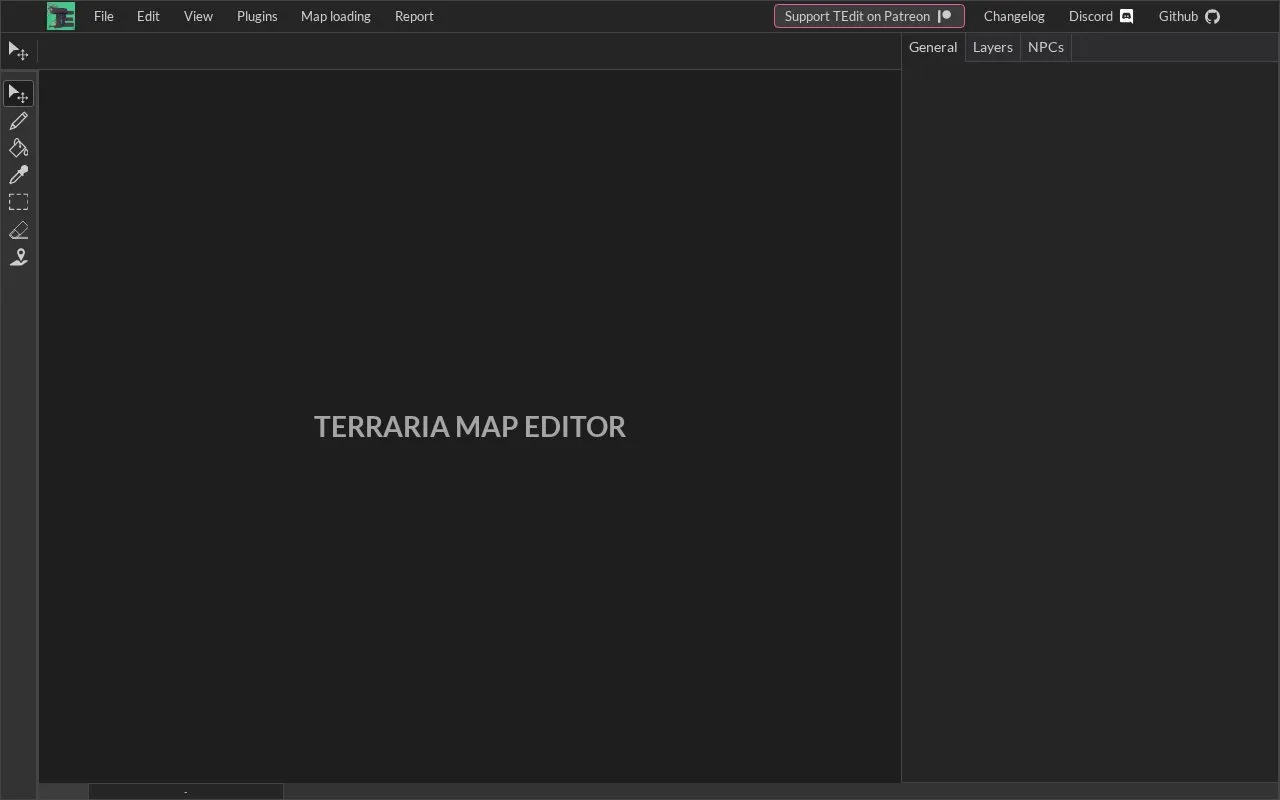Select the Point marker tool
This screenshot has height=800, width=1280.
click(18, 257)
